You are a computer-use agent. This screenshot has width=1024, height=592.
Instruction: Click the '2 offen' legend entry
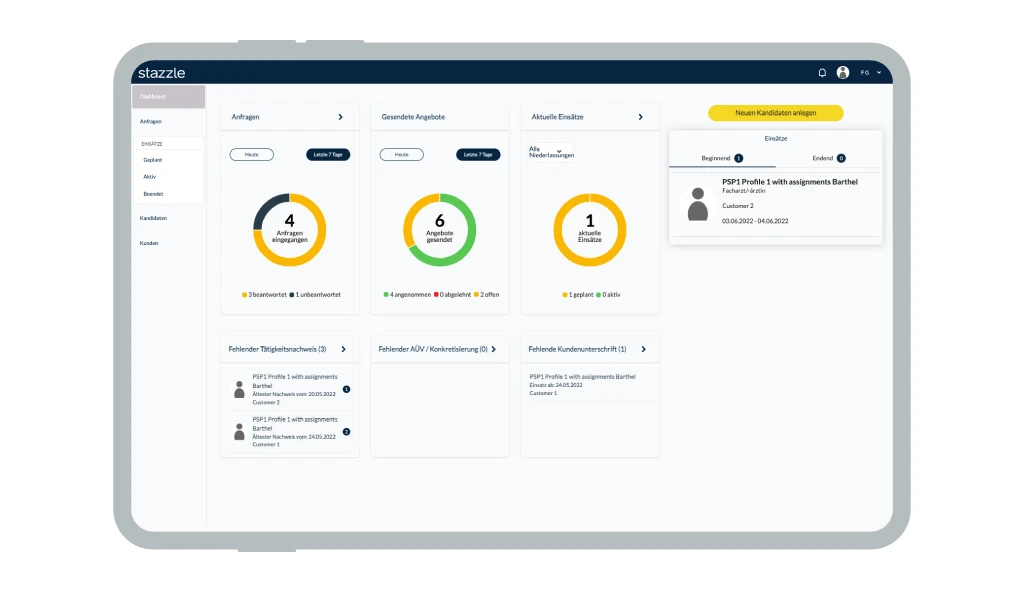487,295
